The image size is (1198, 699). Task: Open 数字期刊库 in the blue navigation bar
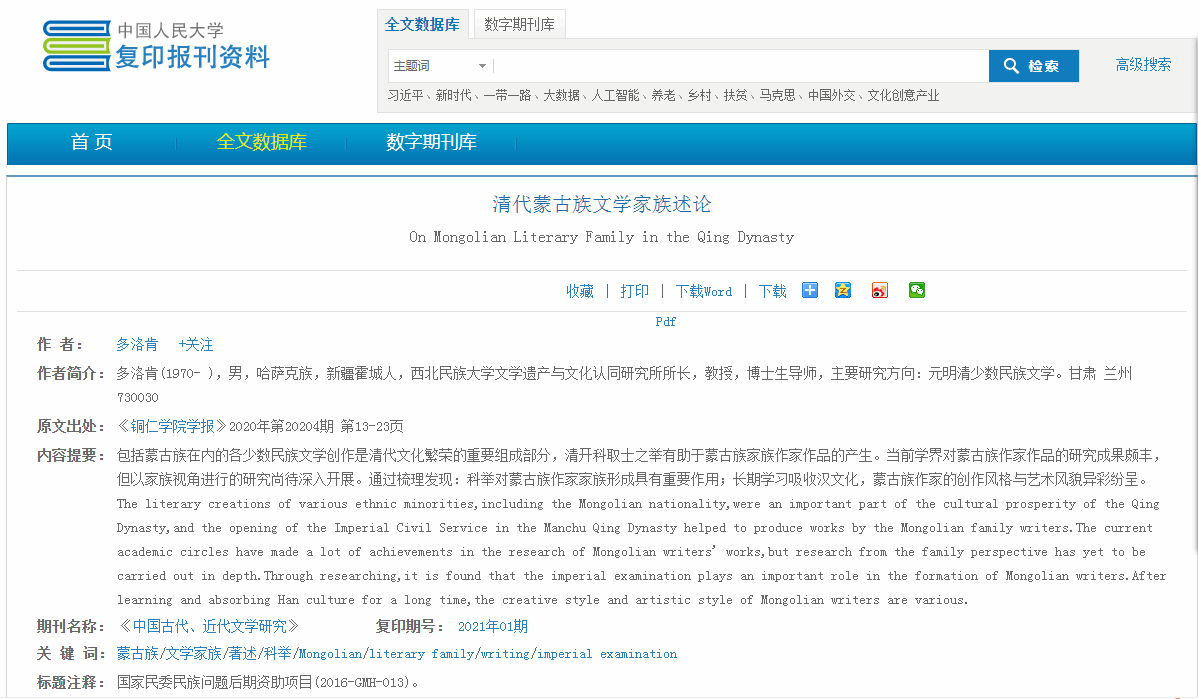point(431,143)
